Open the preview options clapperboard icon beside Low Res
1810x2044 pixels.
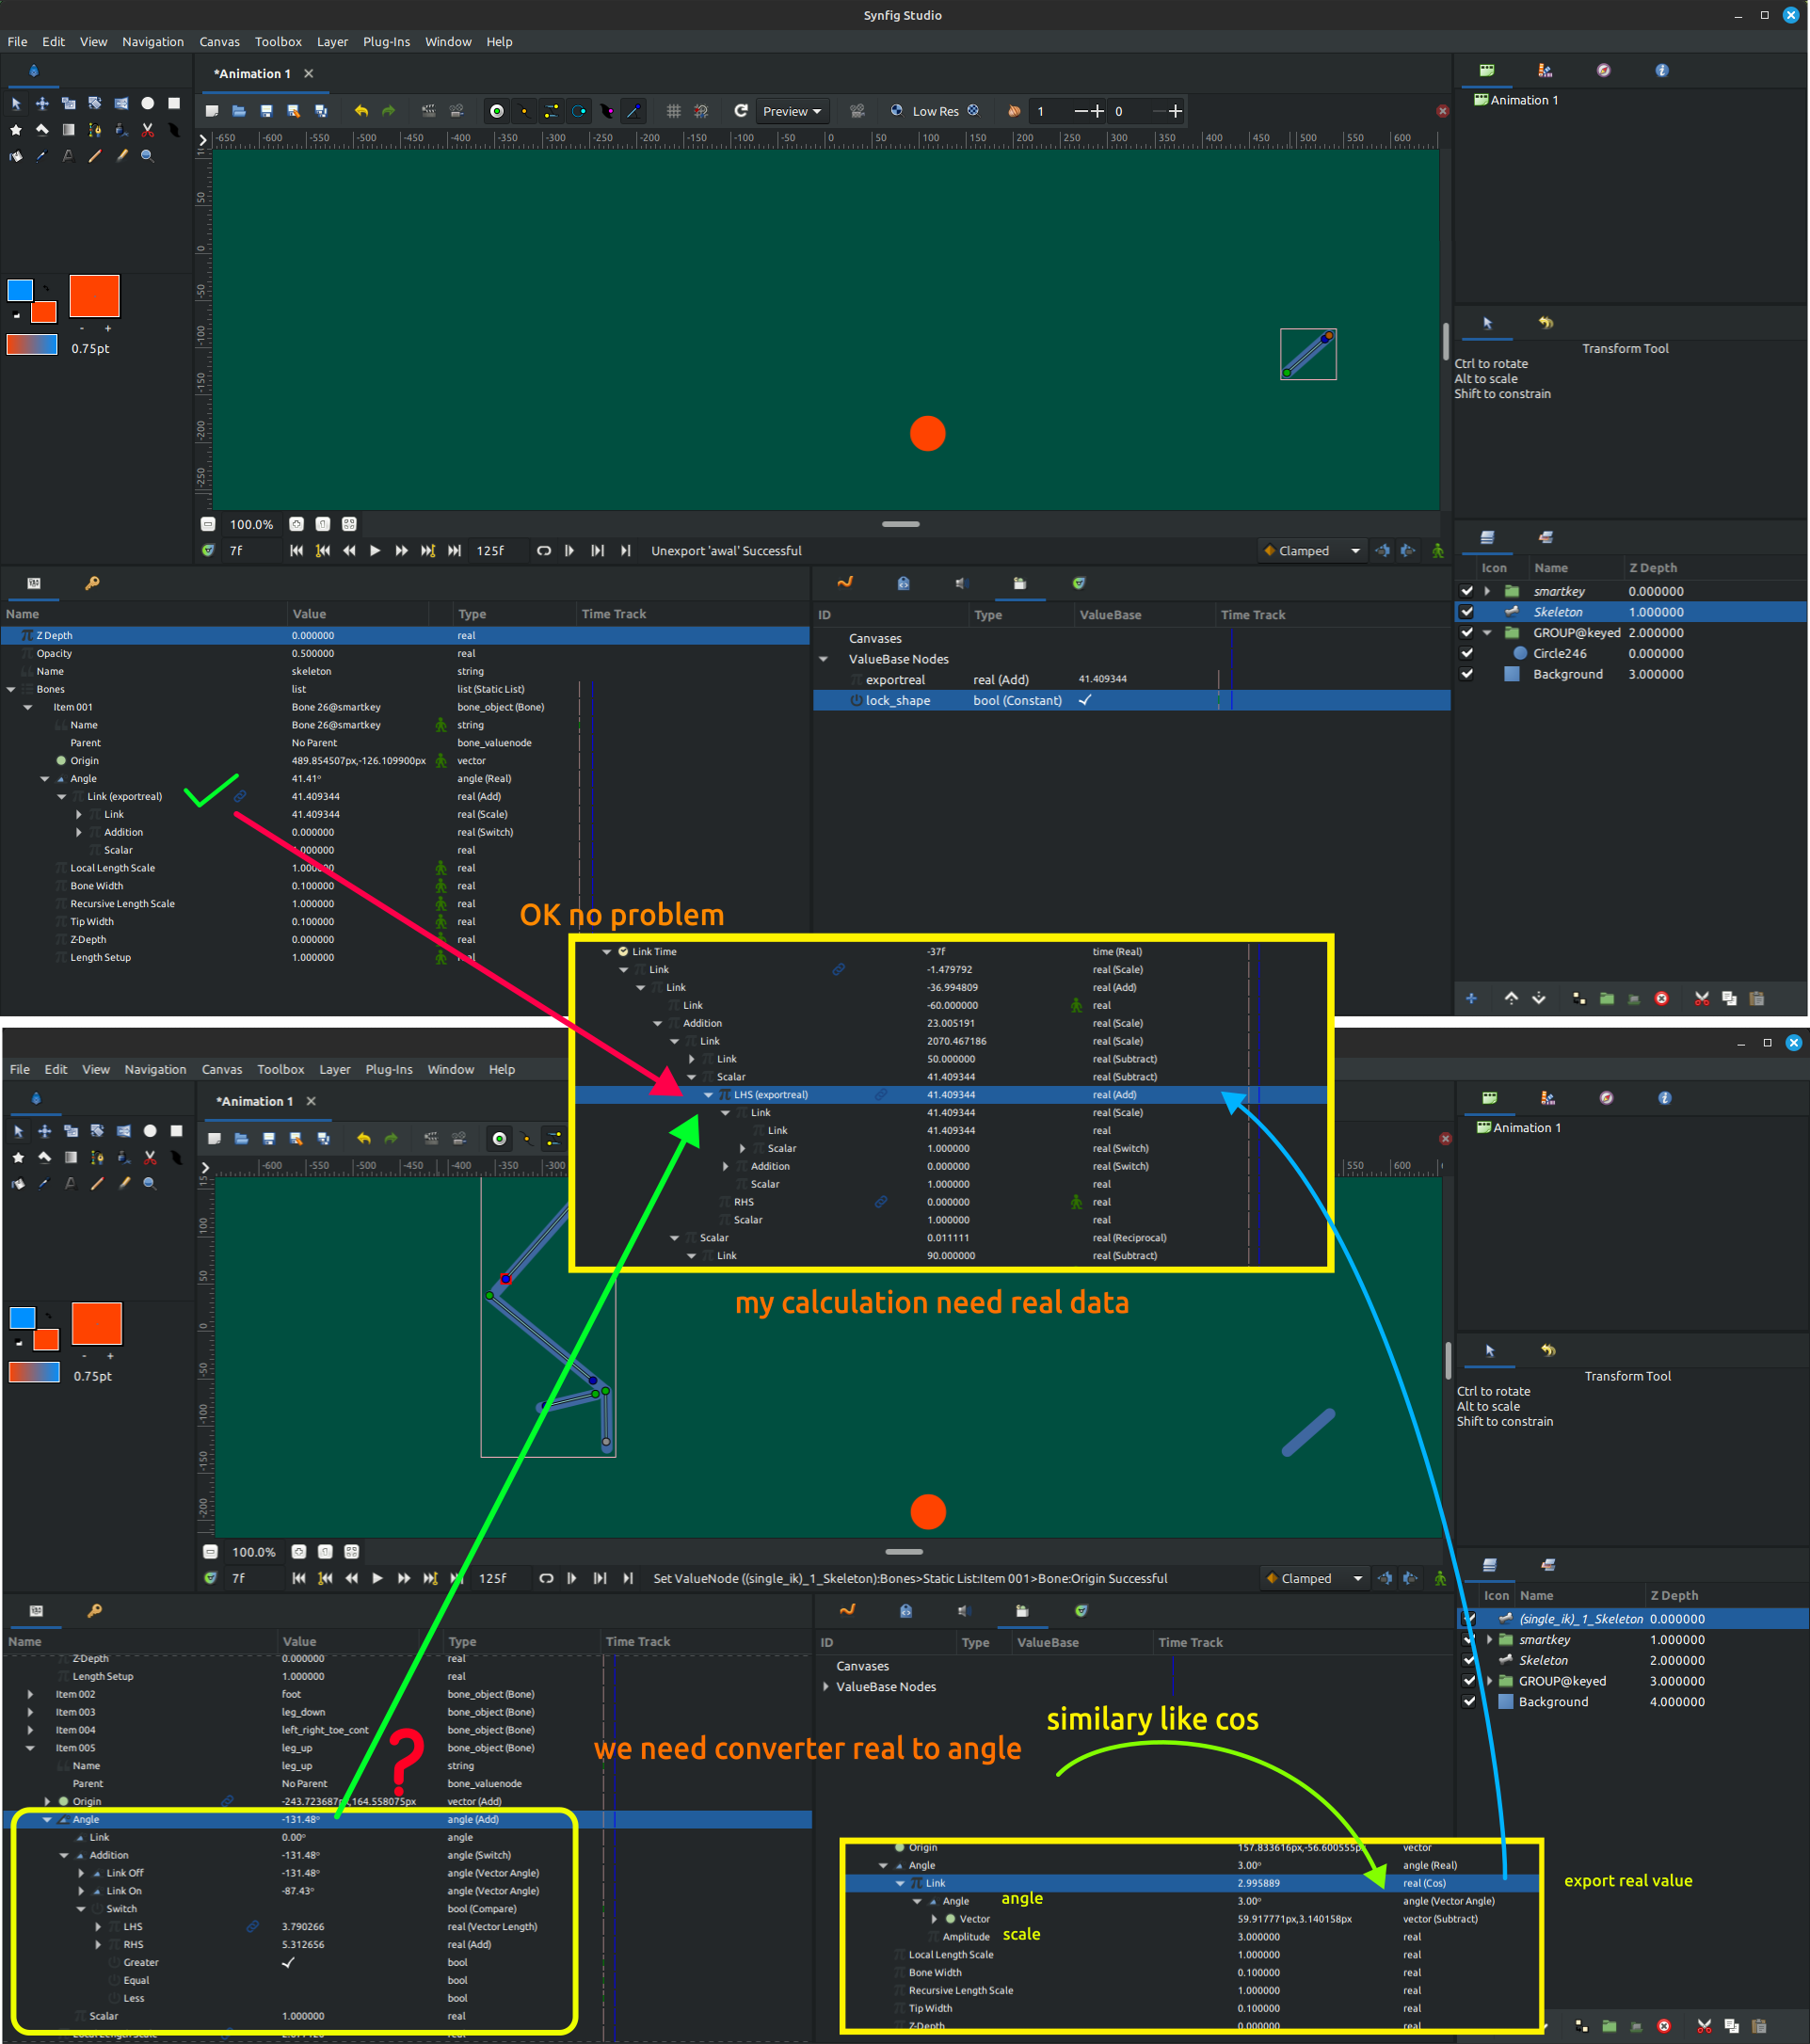(857, 111)
